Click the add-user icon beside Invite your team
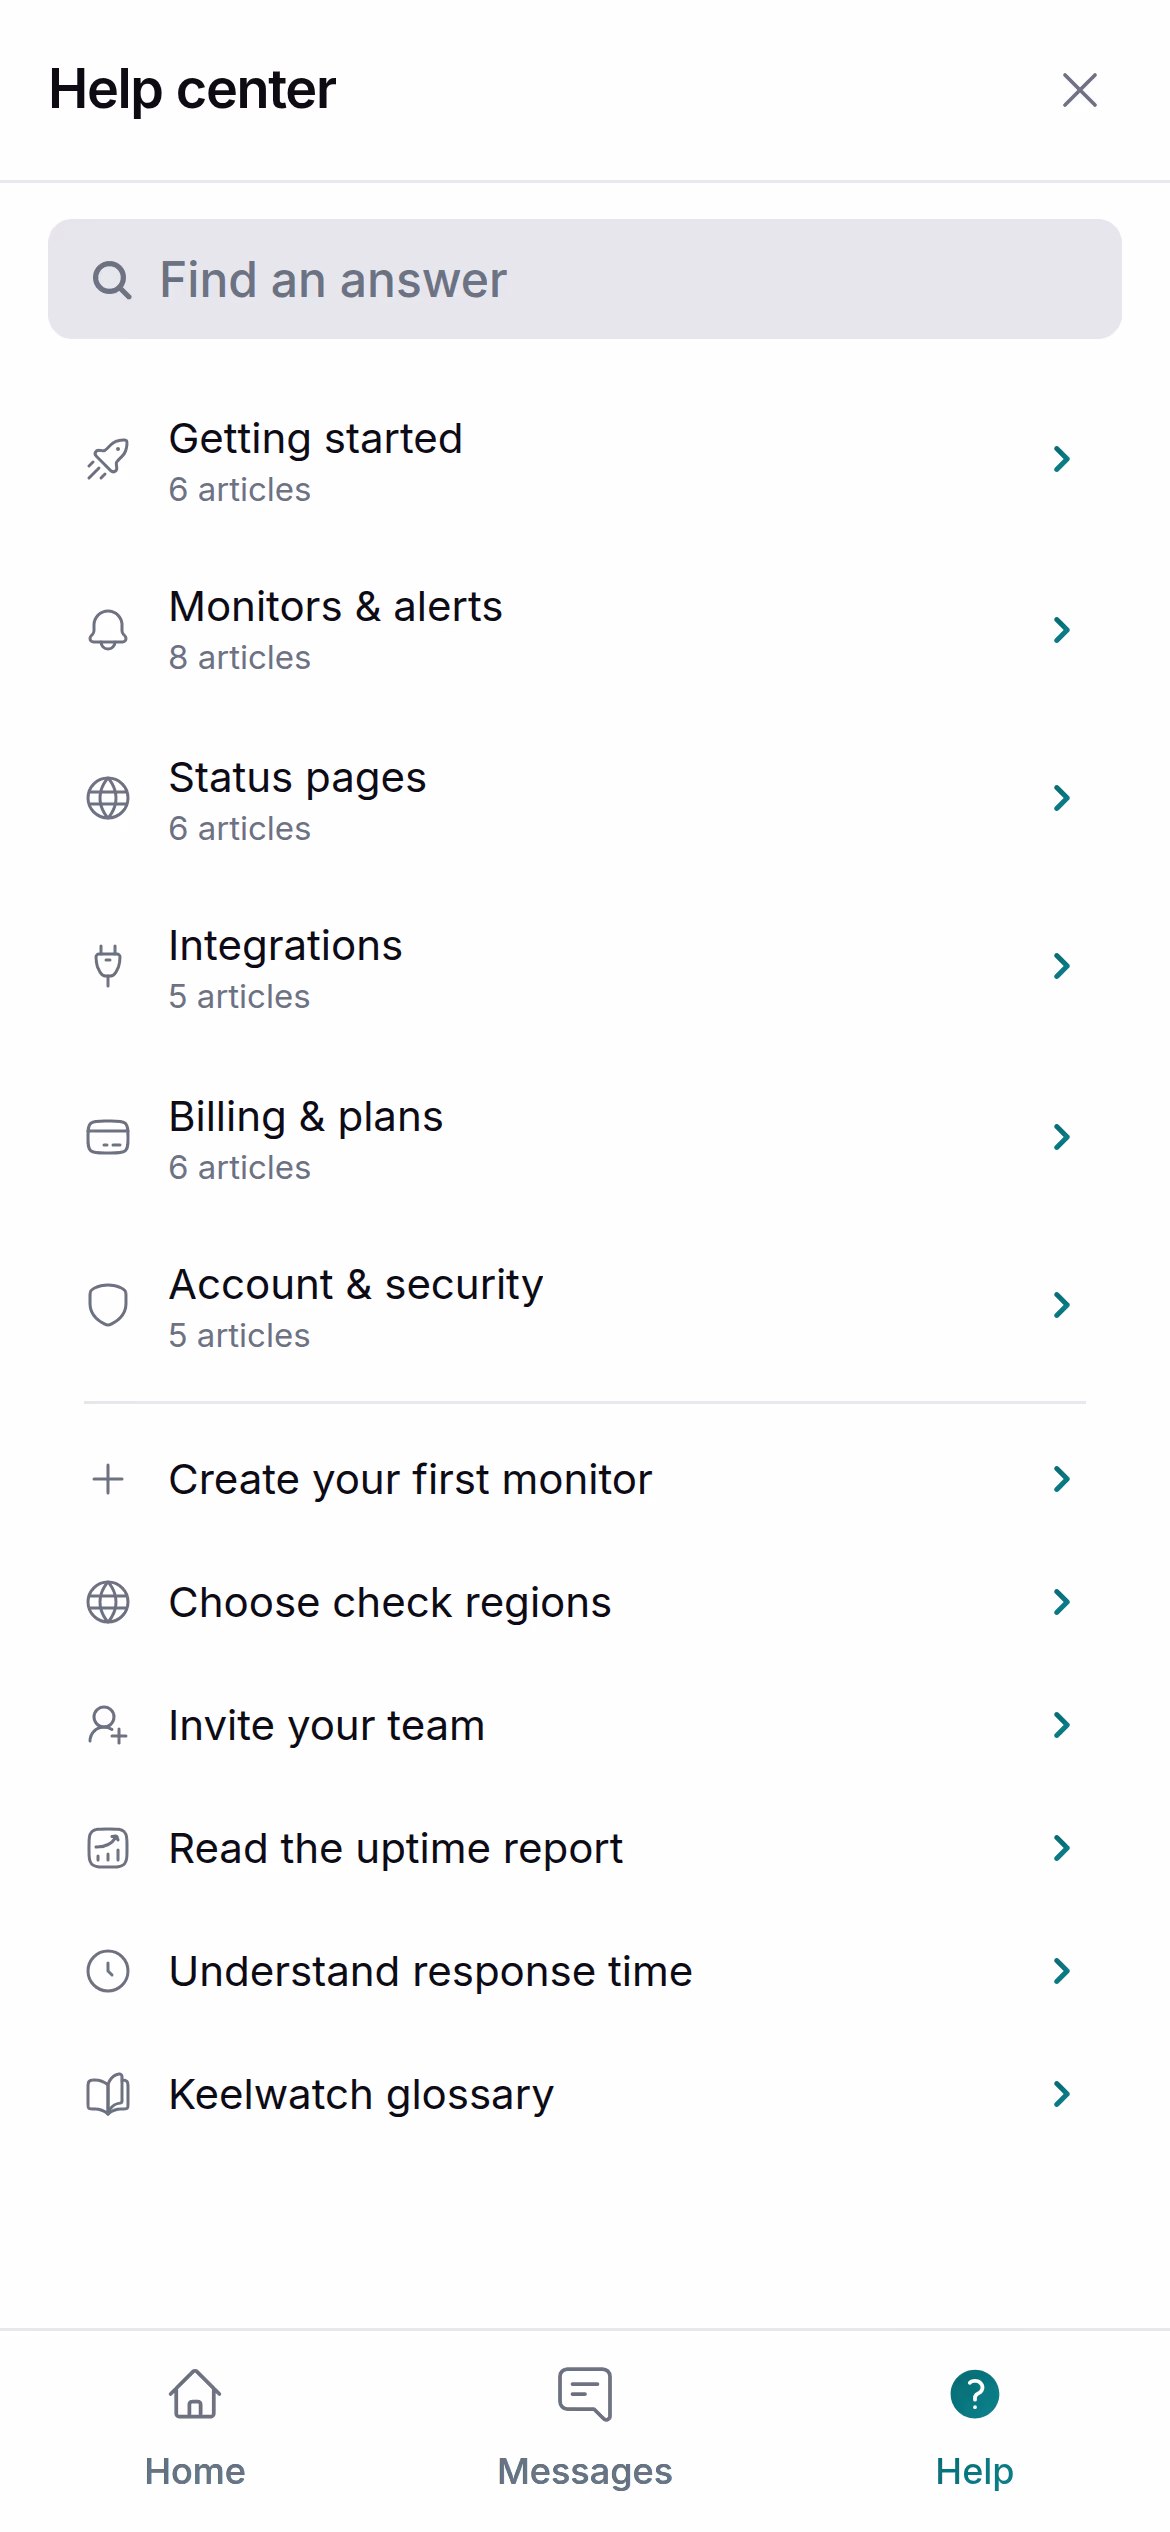This screenshot has width=1170, height=2532. click(x=108, y=1725)
